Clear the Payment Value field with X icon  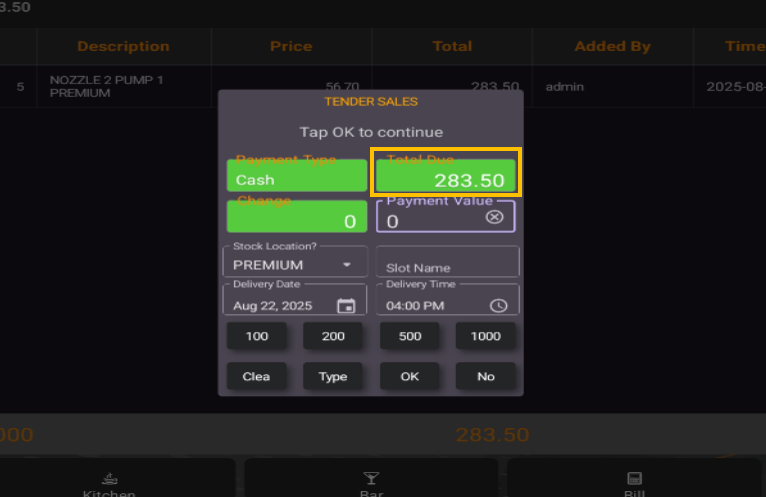494,217
